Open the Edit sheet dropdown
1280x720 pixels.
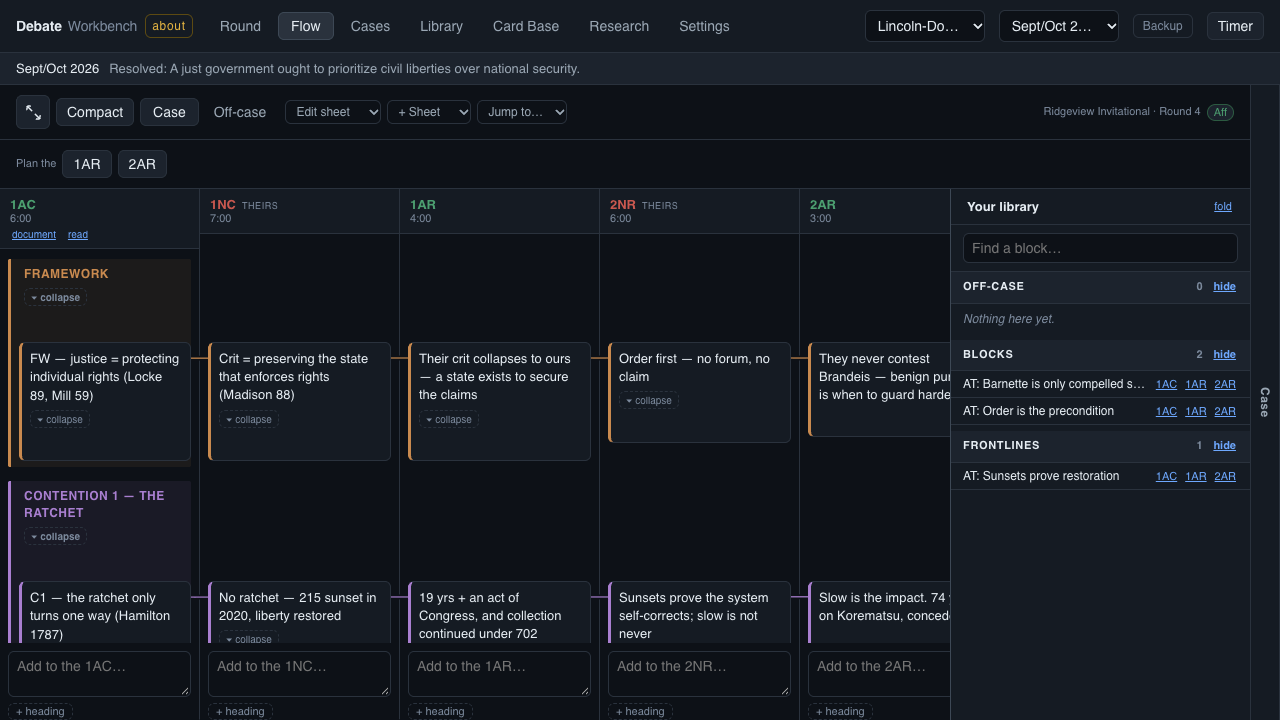[x=333, y=112]
